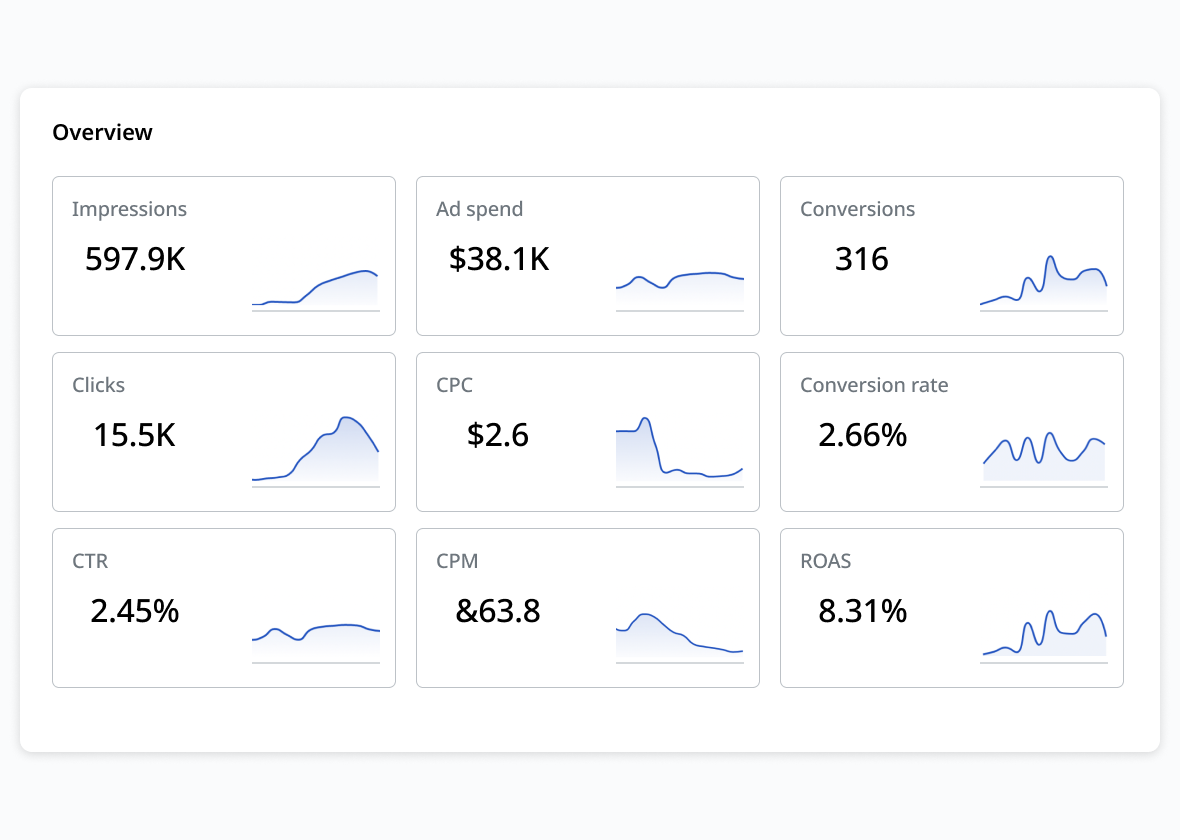Click the CPC value $2.6
The width and height of the screenshot is (1180, 840).
495,434
